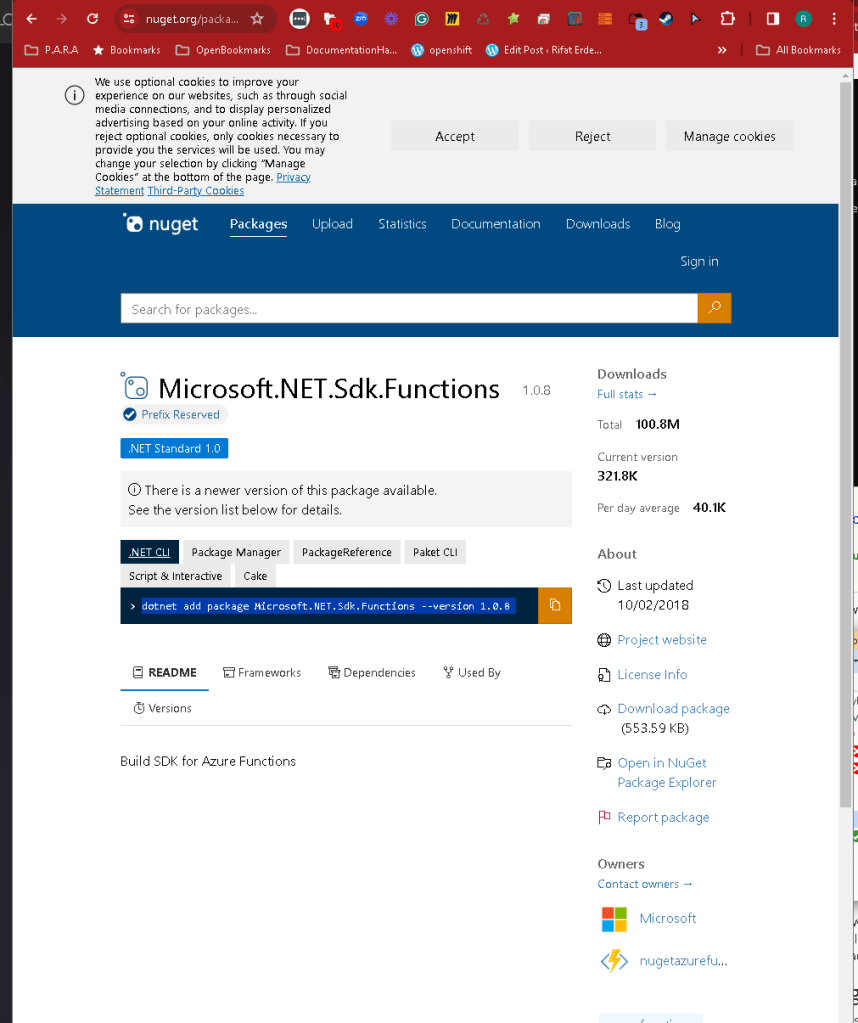The height and width of the screenshot is (1023, 858).
Task: Switch to the Versions tab
Action: click(162, 708)
